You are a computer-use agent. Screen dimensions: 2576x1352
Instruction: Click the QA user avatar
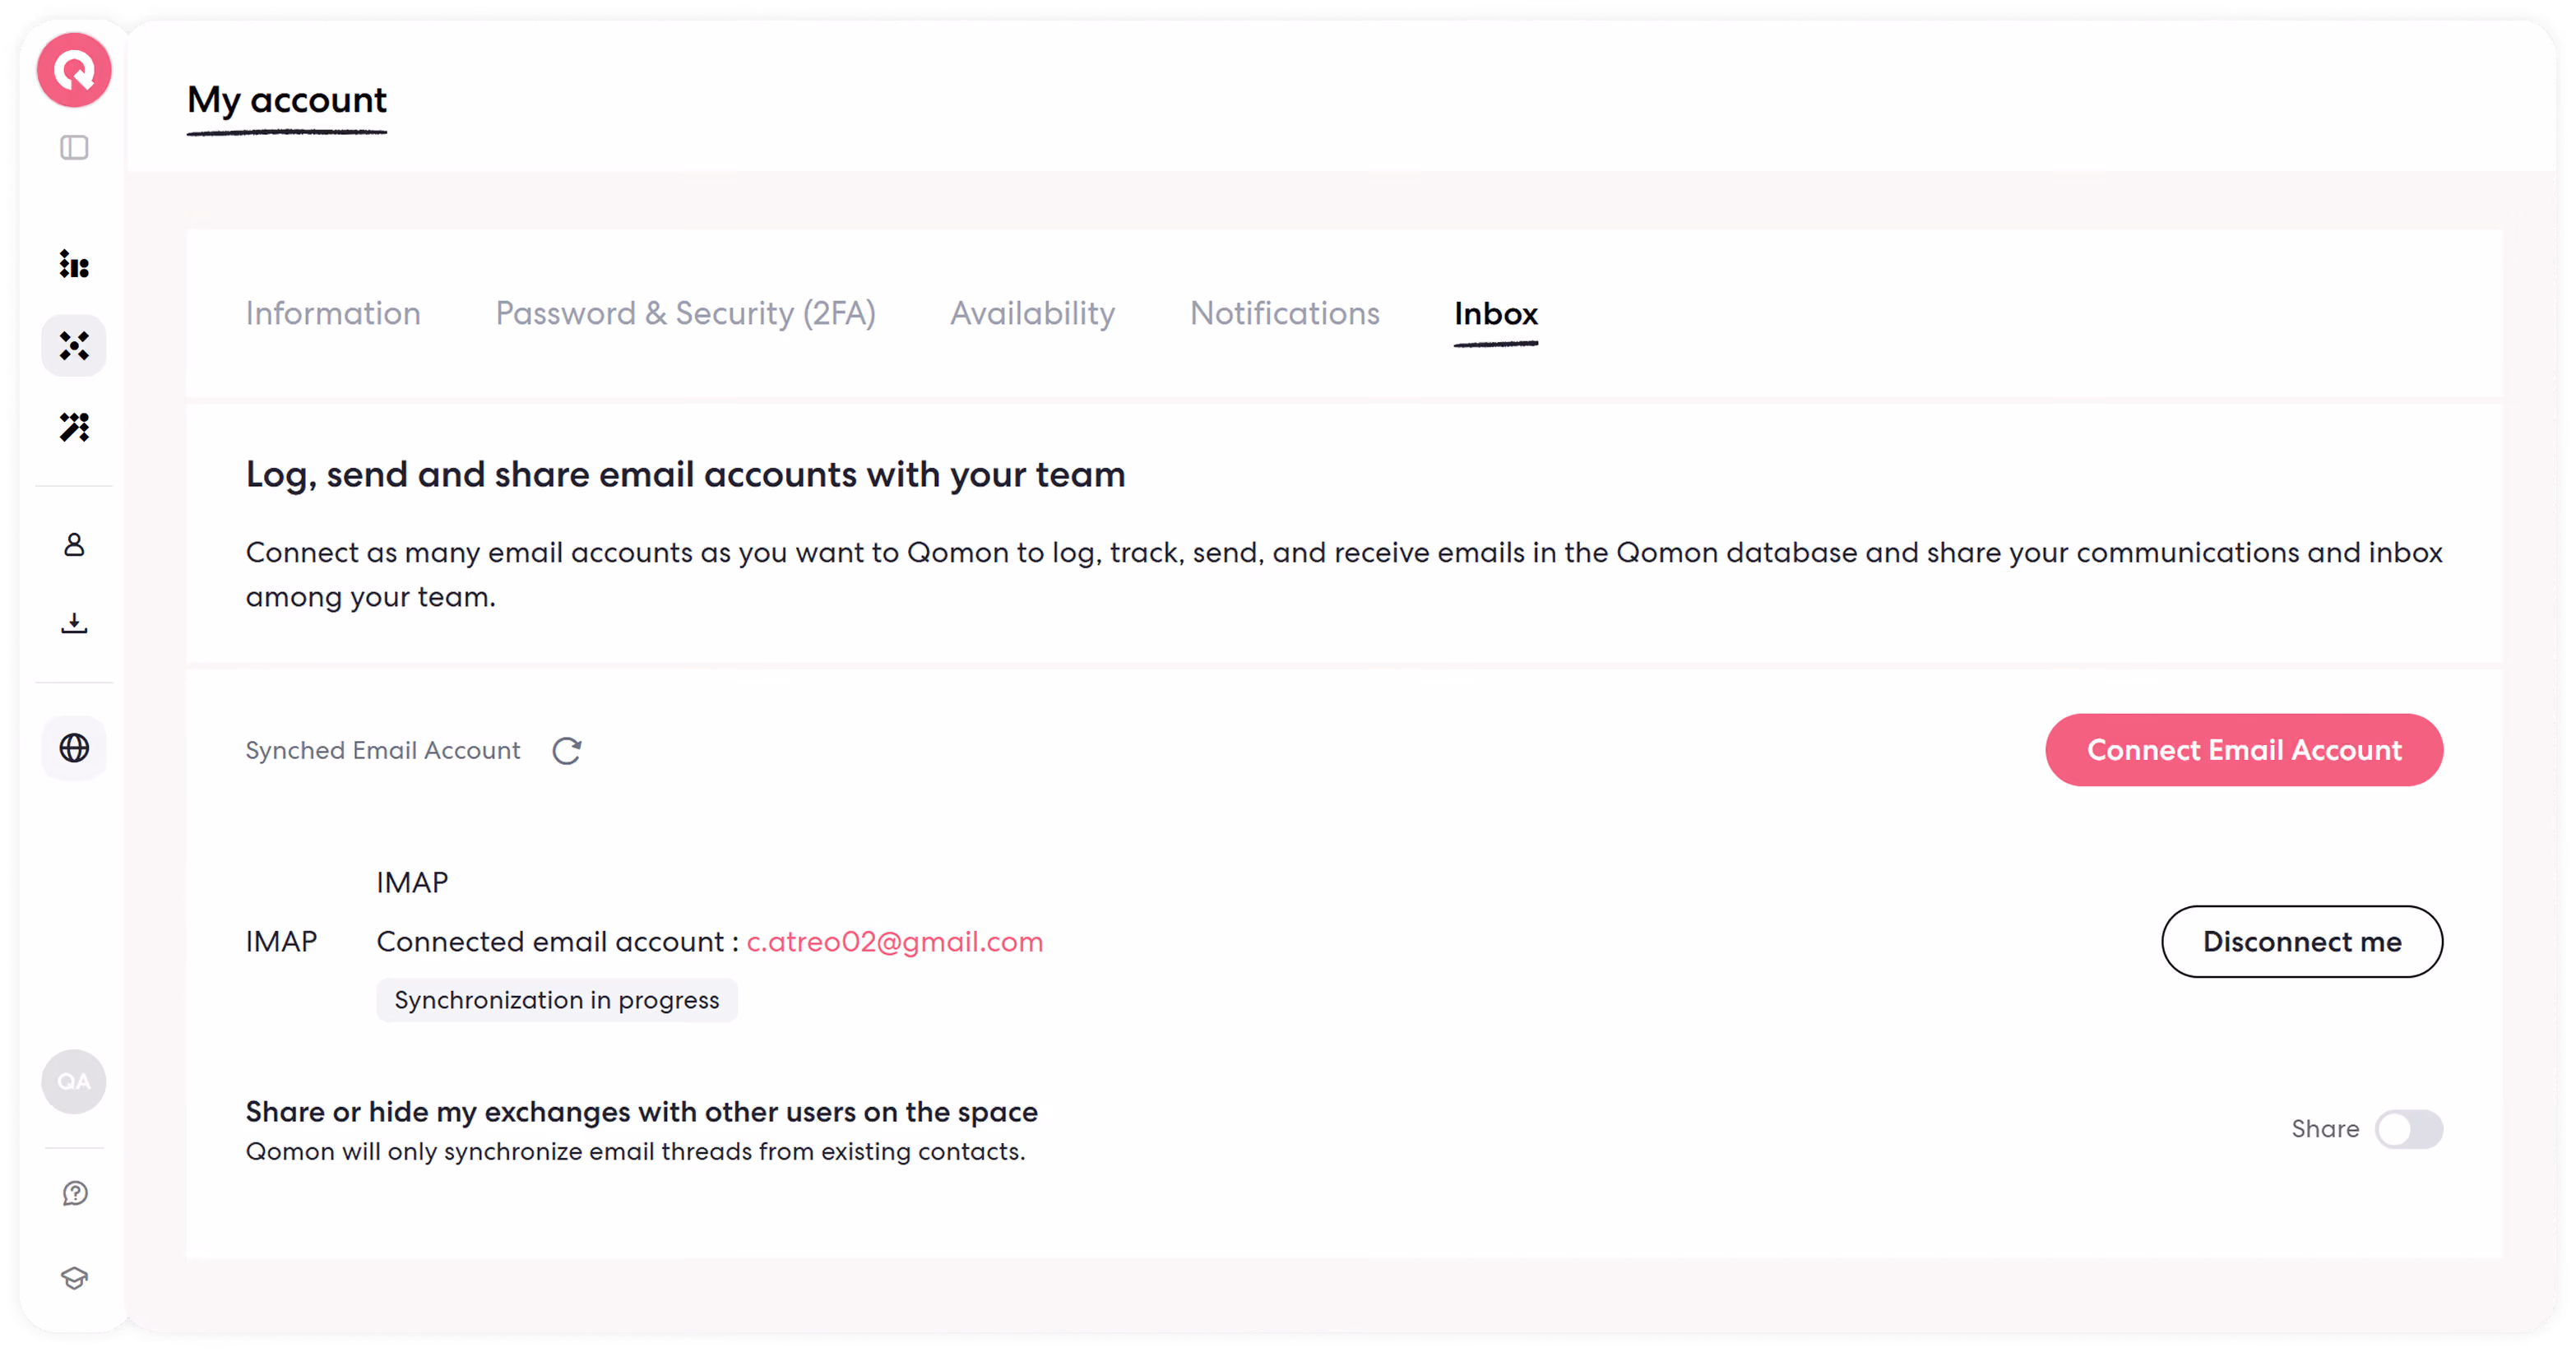tap(74, 1082)
